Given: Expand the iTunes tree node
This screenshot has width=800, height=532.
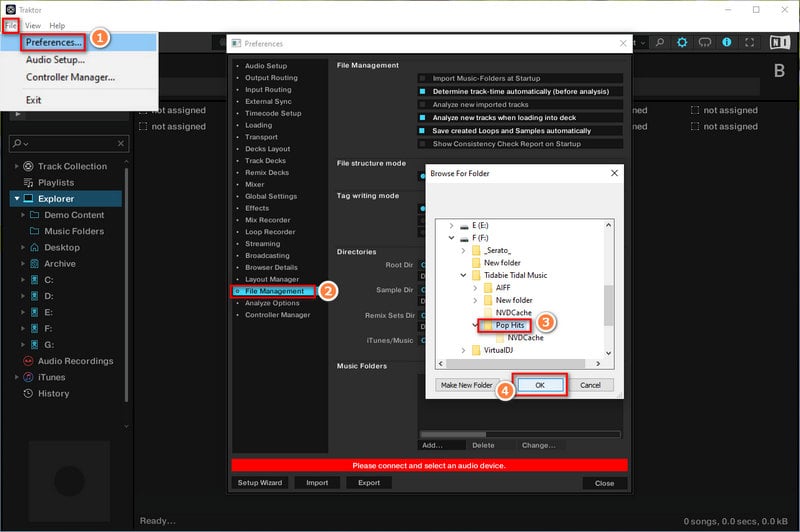Looking at the screenshot, I should tap(16, 377).
